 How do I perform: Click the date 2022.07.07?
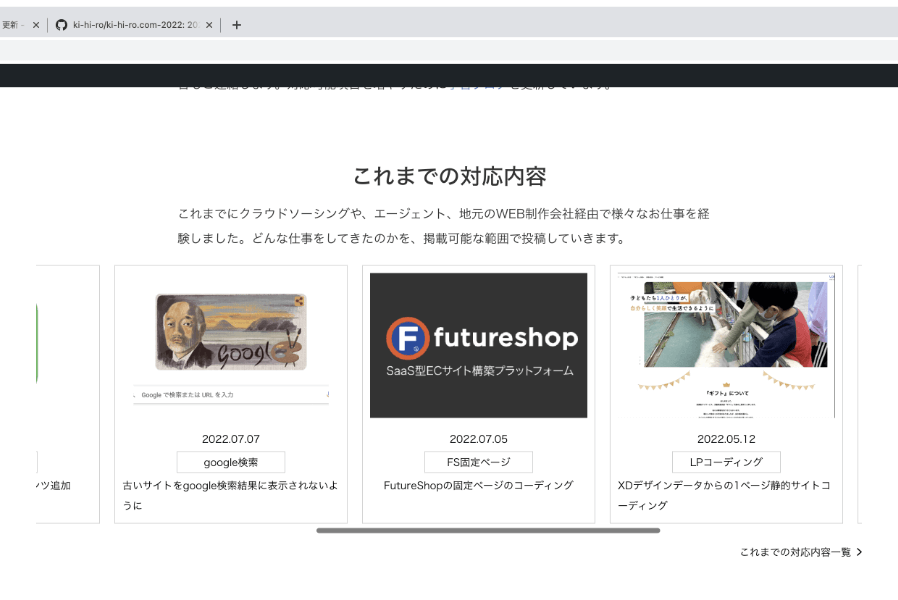pyautogui.click(x=231, y=439)
